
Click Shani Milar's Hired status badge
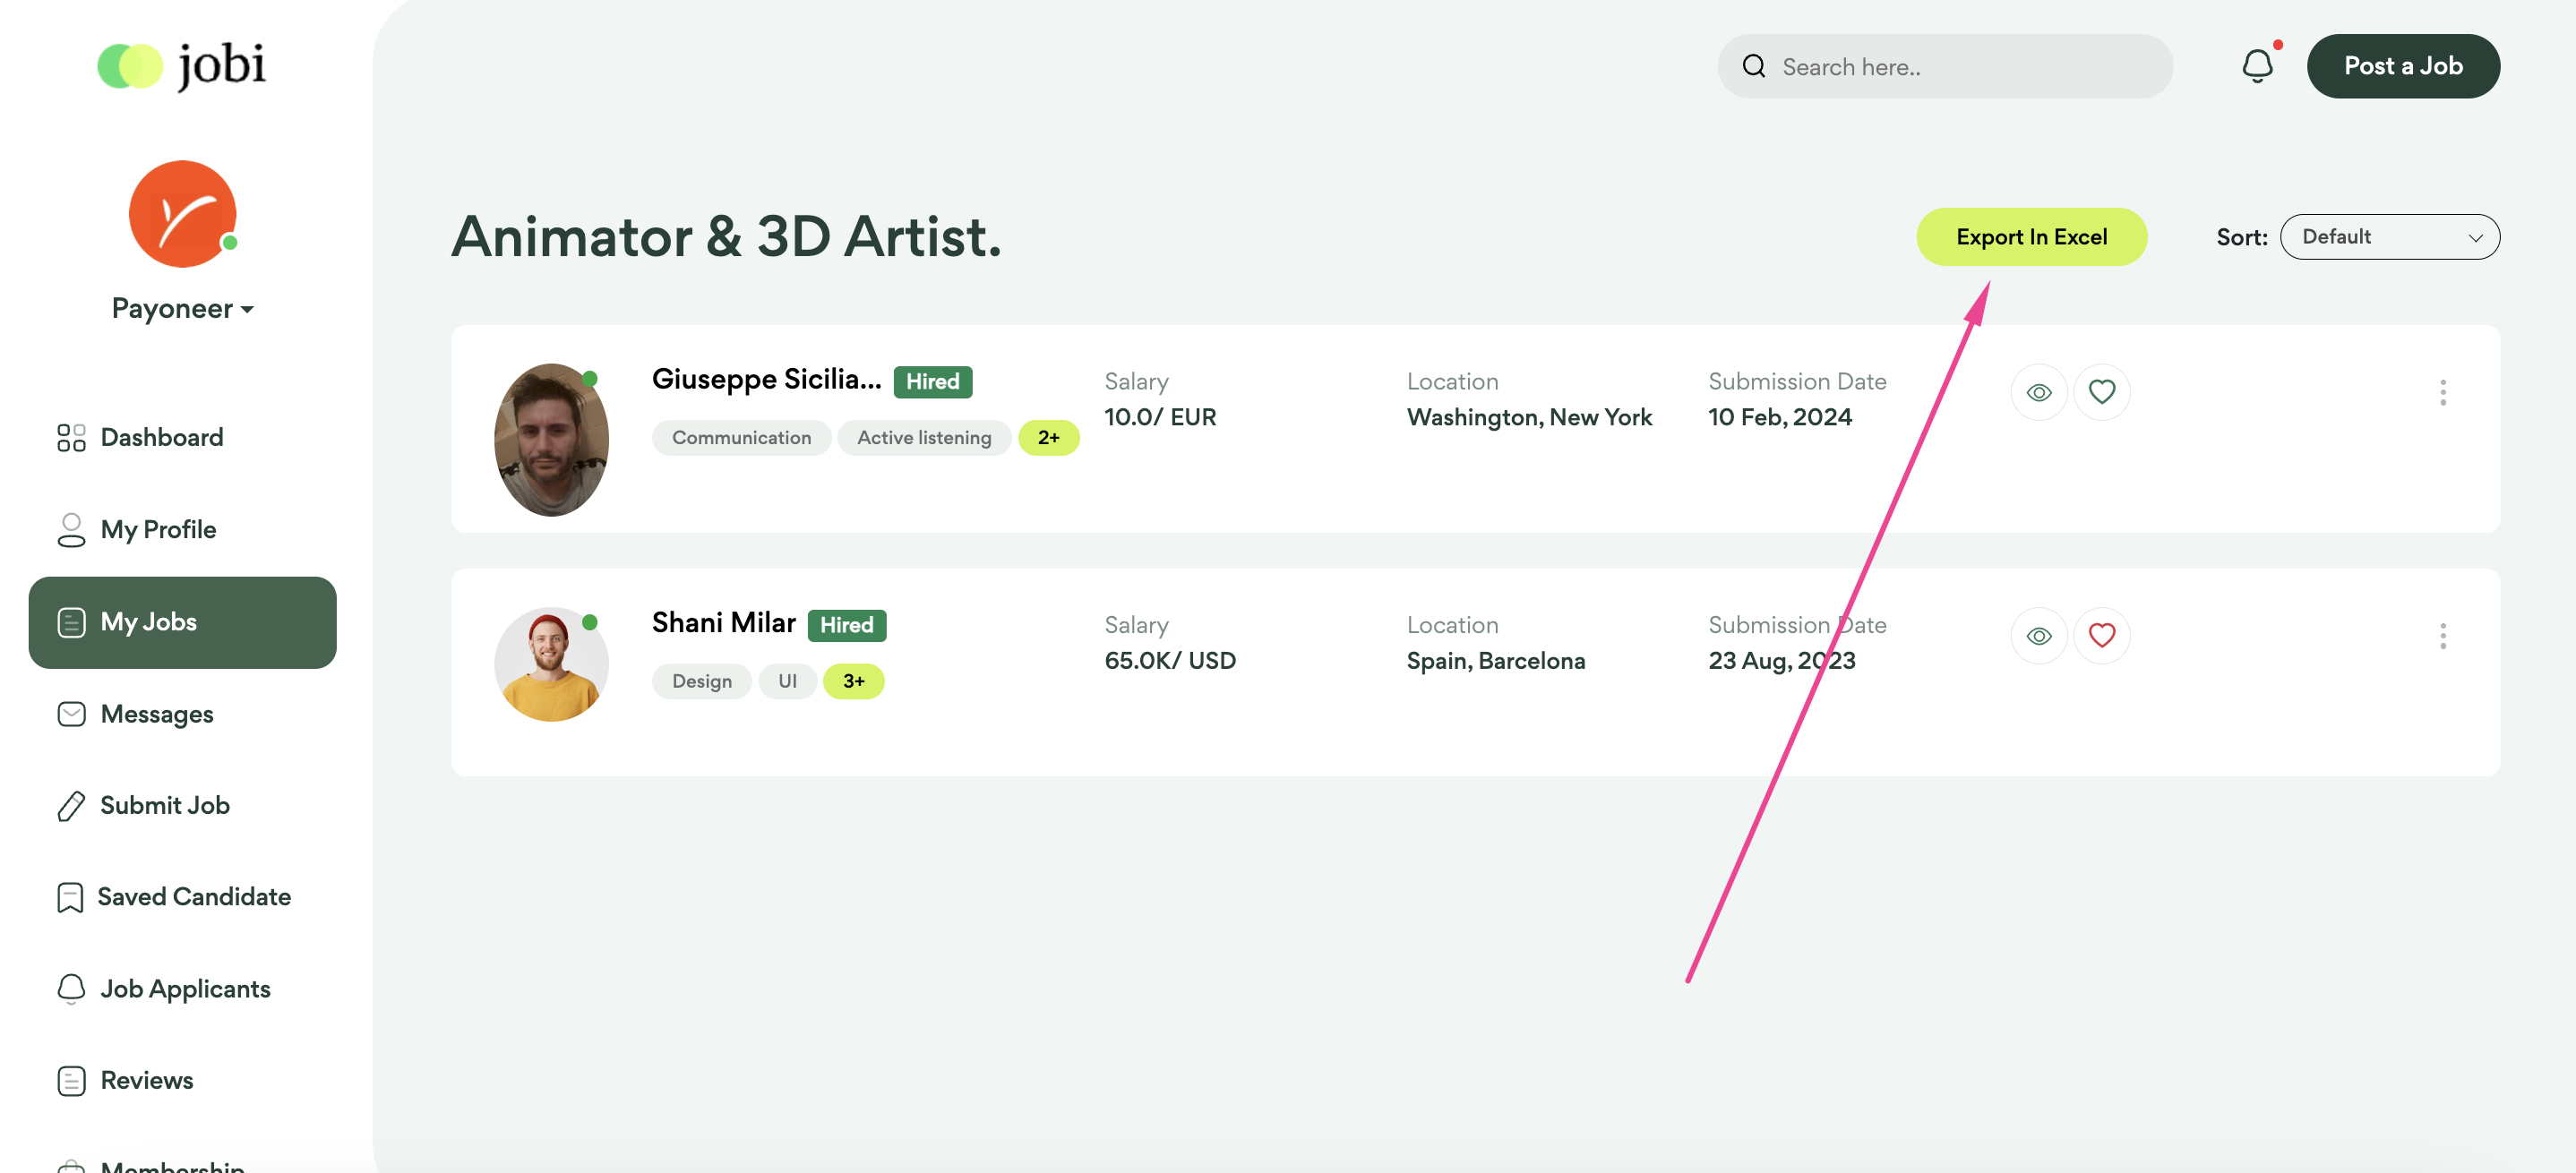click(x=847, y=625)
